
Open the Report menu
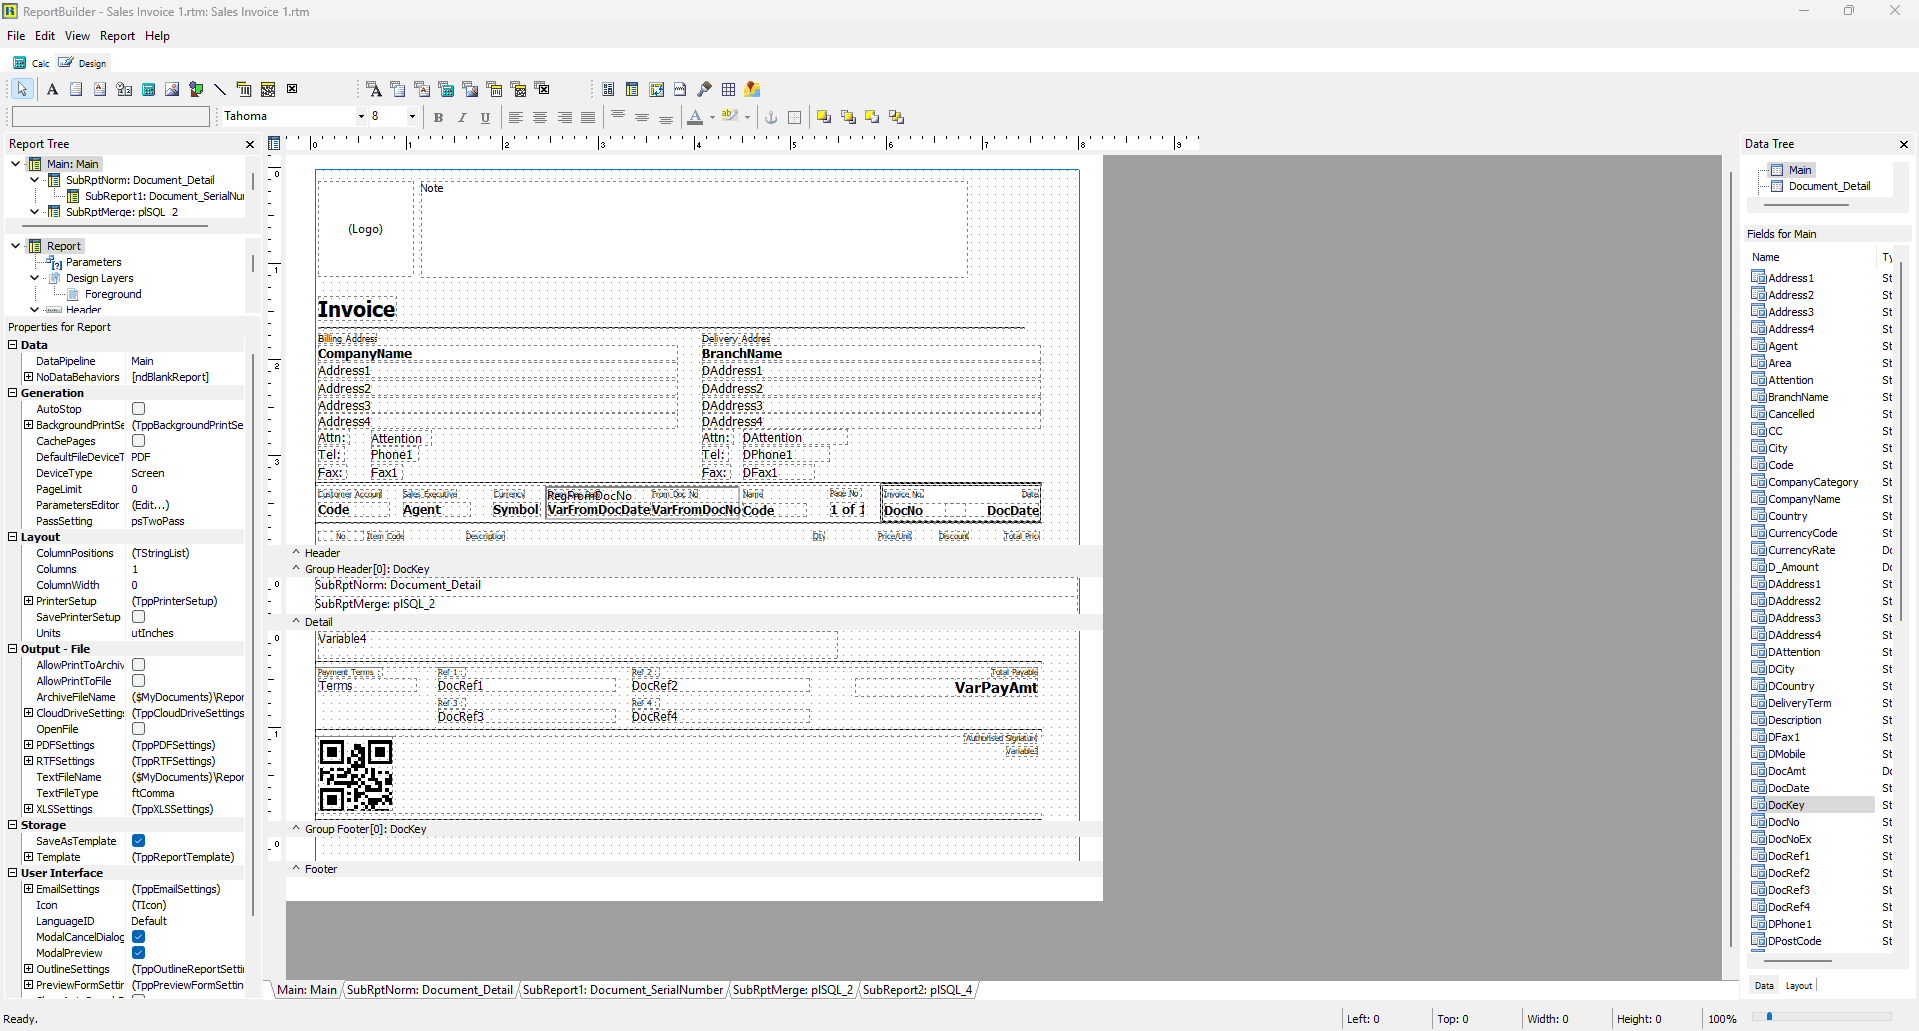[117, 36]
